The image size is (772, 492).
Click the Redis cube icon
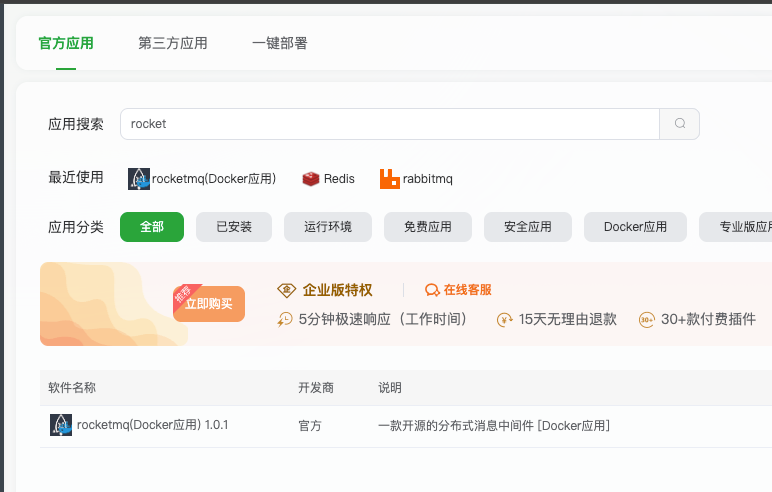click(311, 179)
